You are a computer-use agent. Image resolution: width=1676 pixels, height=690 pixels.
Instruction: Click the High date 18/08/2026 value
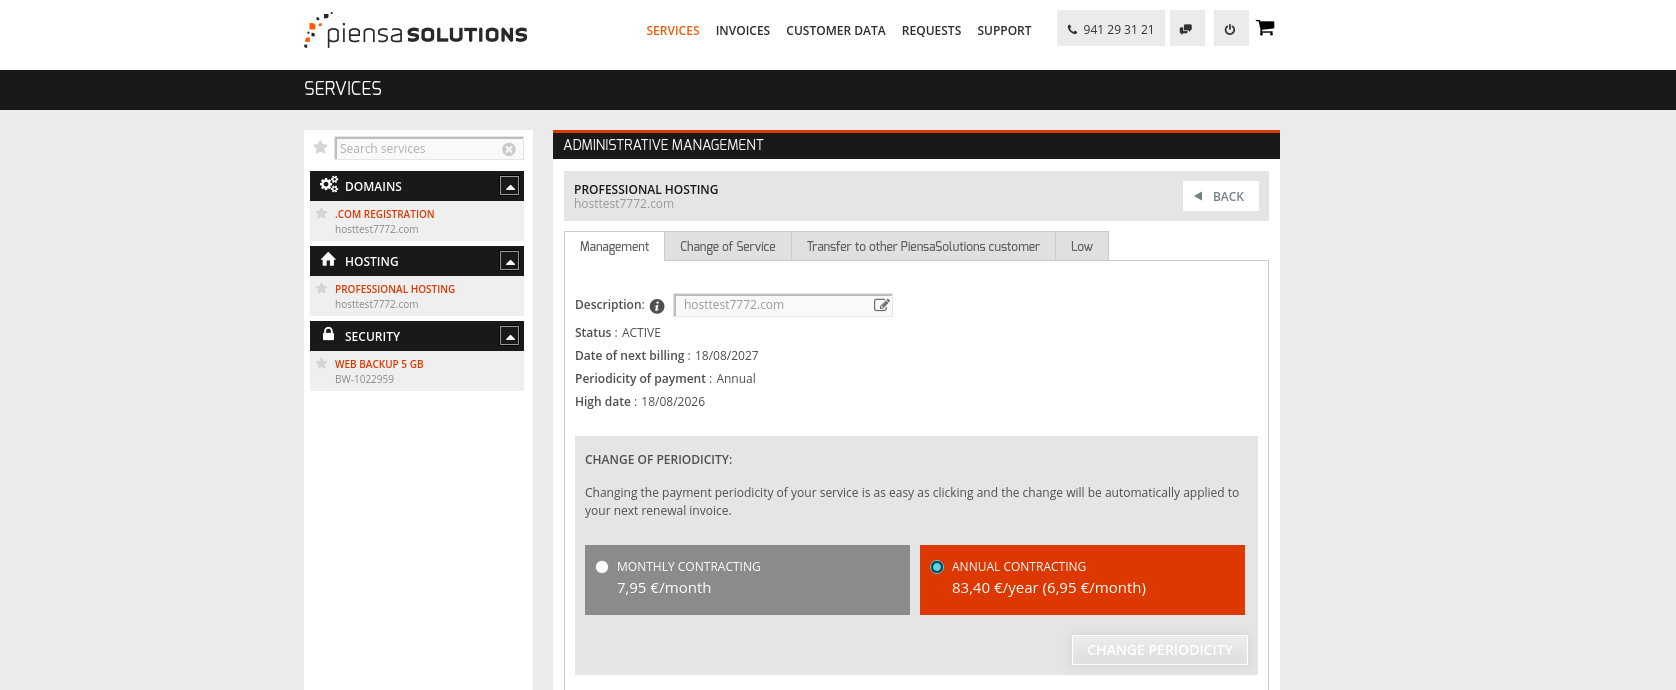673,402
